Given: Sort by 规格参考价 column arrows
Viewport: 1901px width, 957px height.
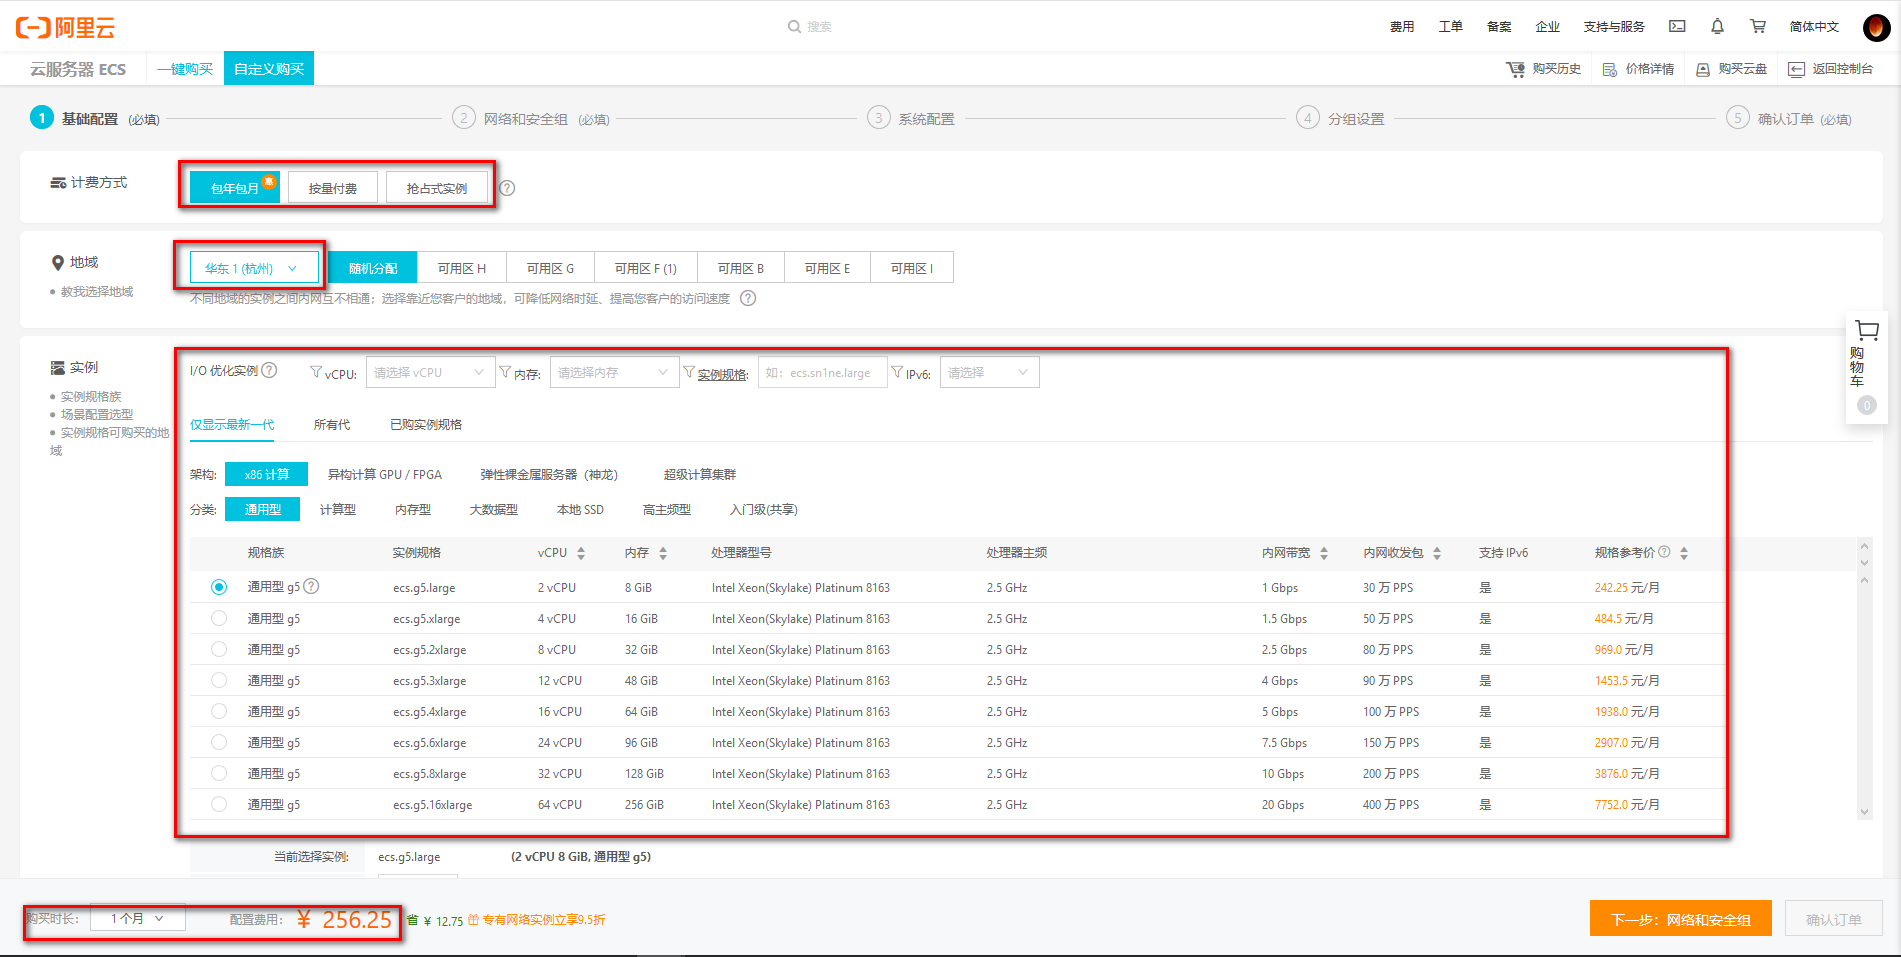Looking at the screenshot, I should point(1684,553).
